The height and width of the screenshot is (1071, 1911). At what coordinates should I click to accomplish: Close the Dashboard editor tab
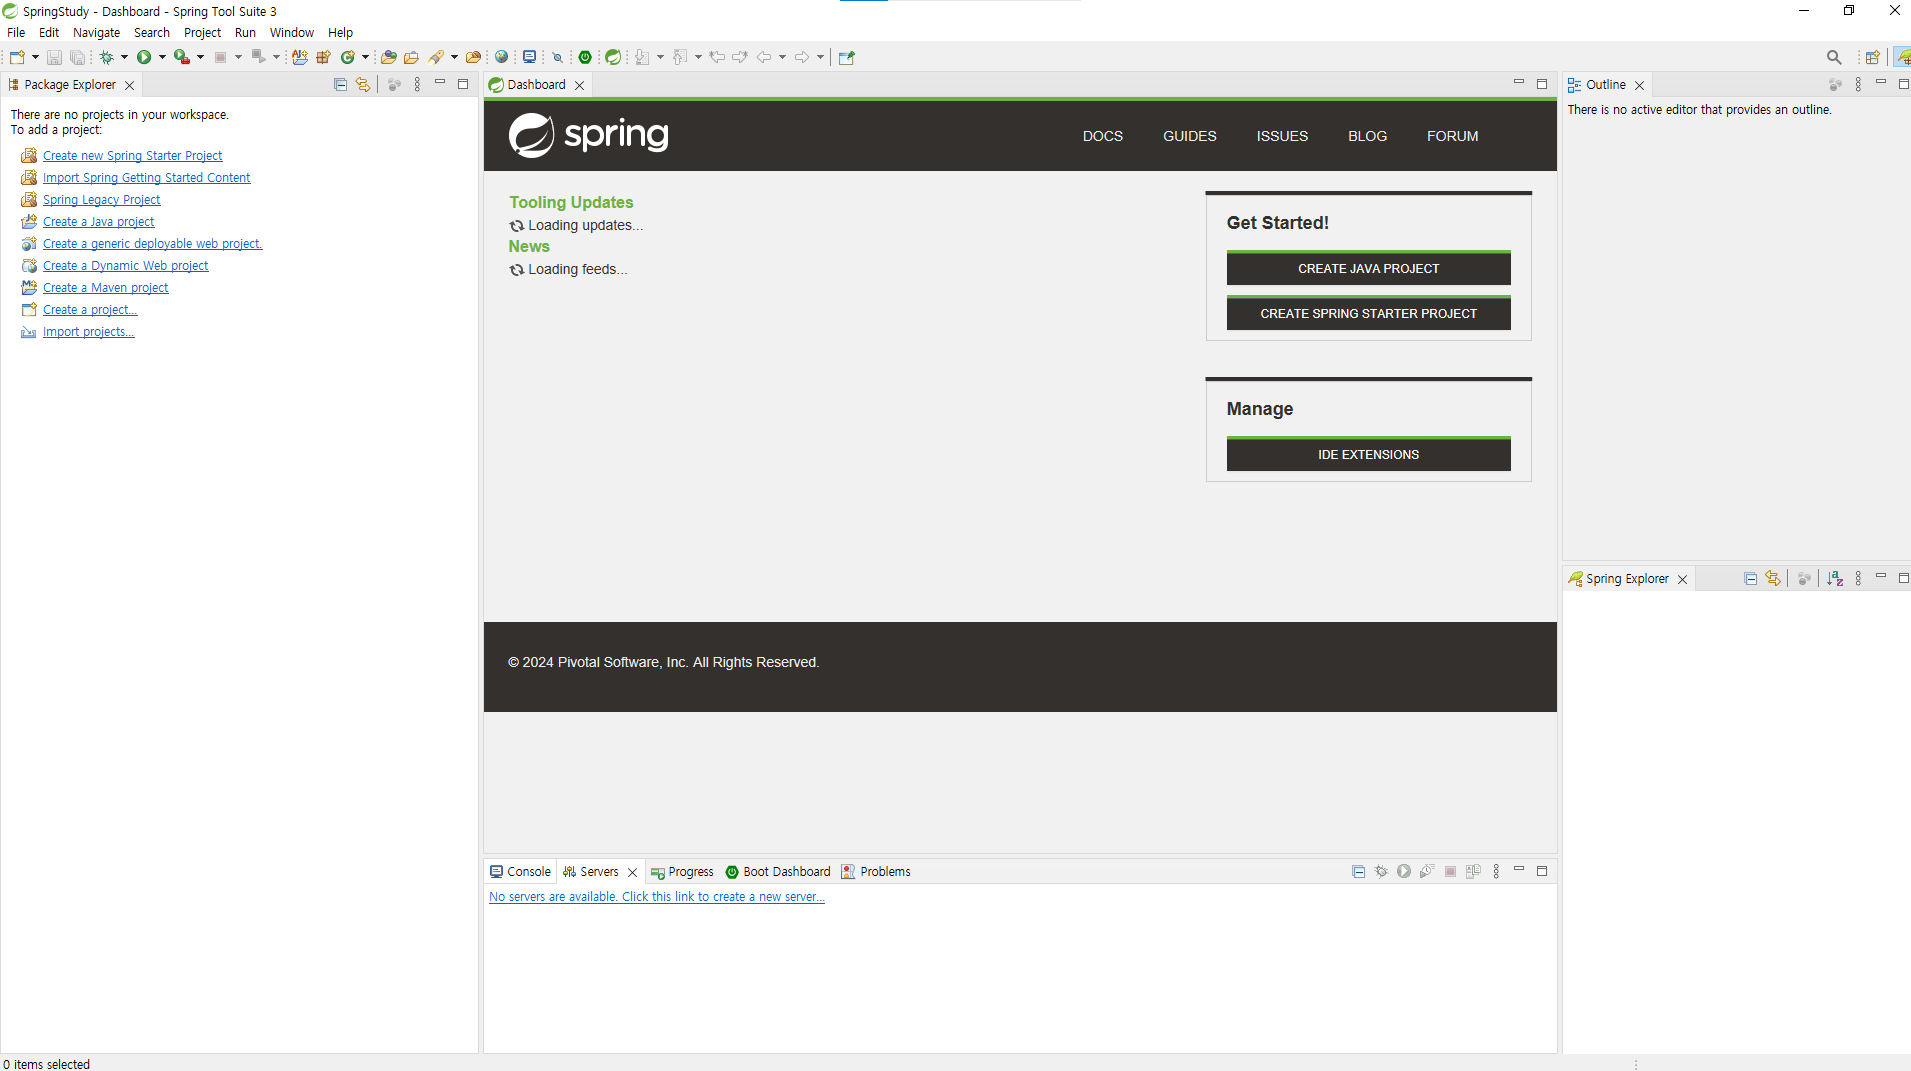point(579,85)
